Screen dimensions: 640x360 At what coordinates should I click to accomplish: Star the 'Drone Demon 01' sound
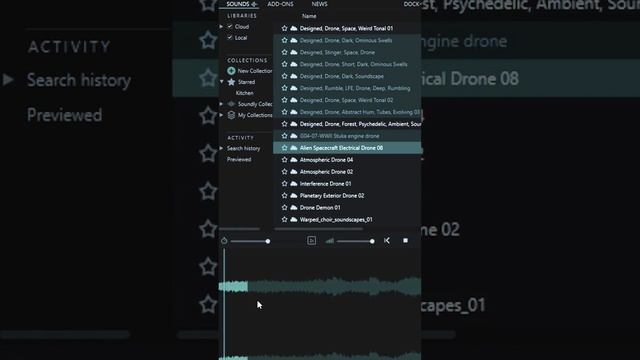tap(284, 207)
